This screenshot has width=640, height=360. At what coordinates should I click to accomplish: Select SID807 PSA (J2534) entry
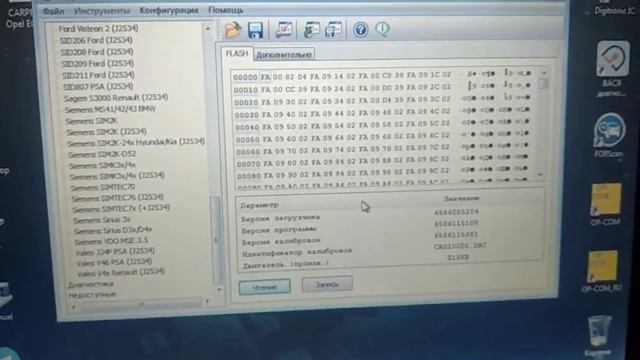coord(98,86)
